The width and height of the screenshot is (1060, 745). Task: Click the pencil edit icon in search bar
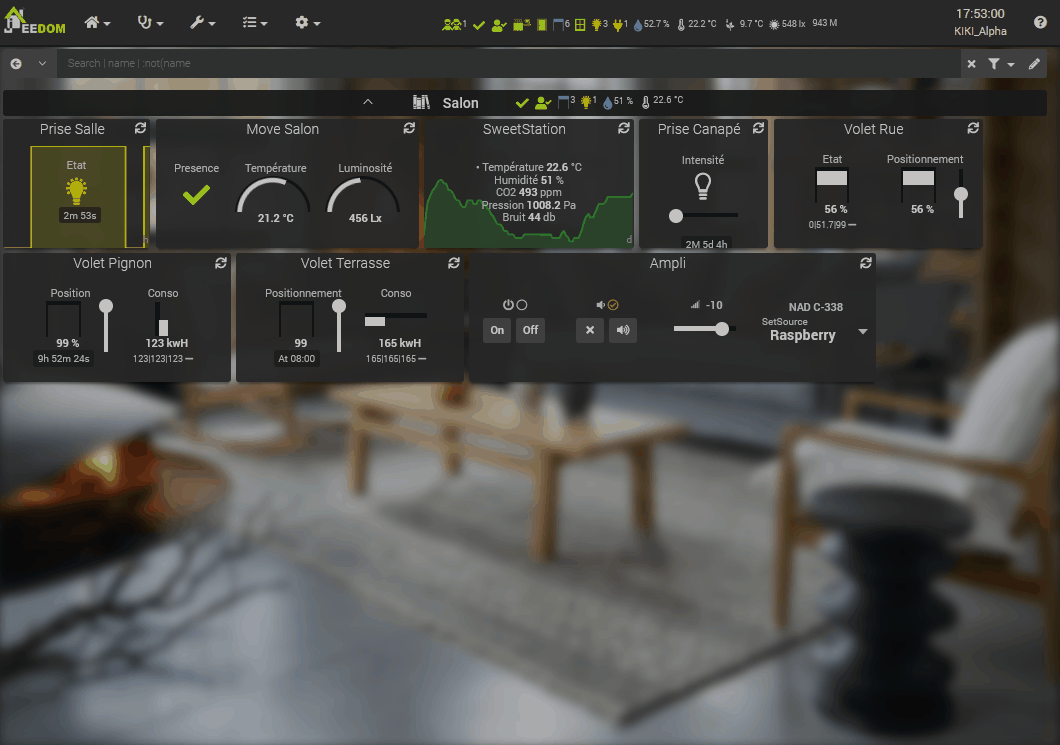pos(1034,63)
